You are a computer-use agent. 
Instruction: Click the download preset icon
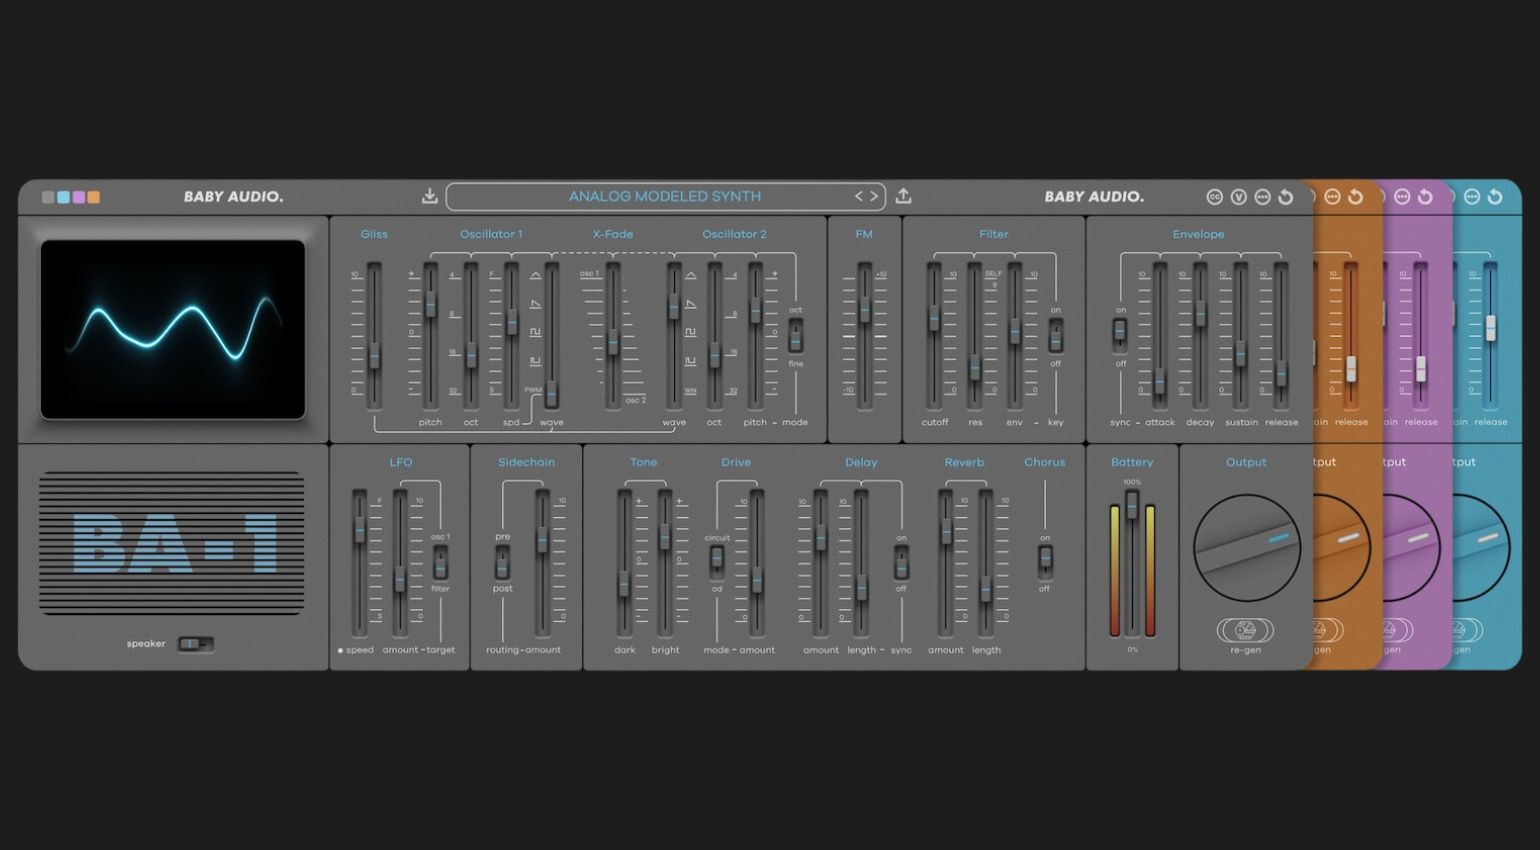[x=430, y=196]
